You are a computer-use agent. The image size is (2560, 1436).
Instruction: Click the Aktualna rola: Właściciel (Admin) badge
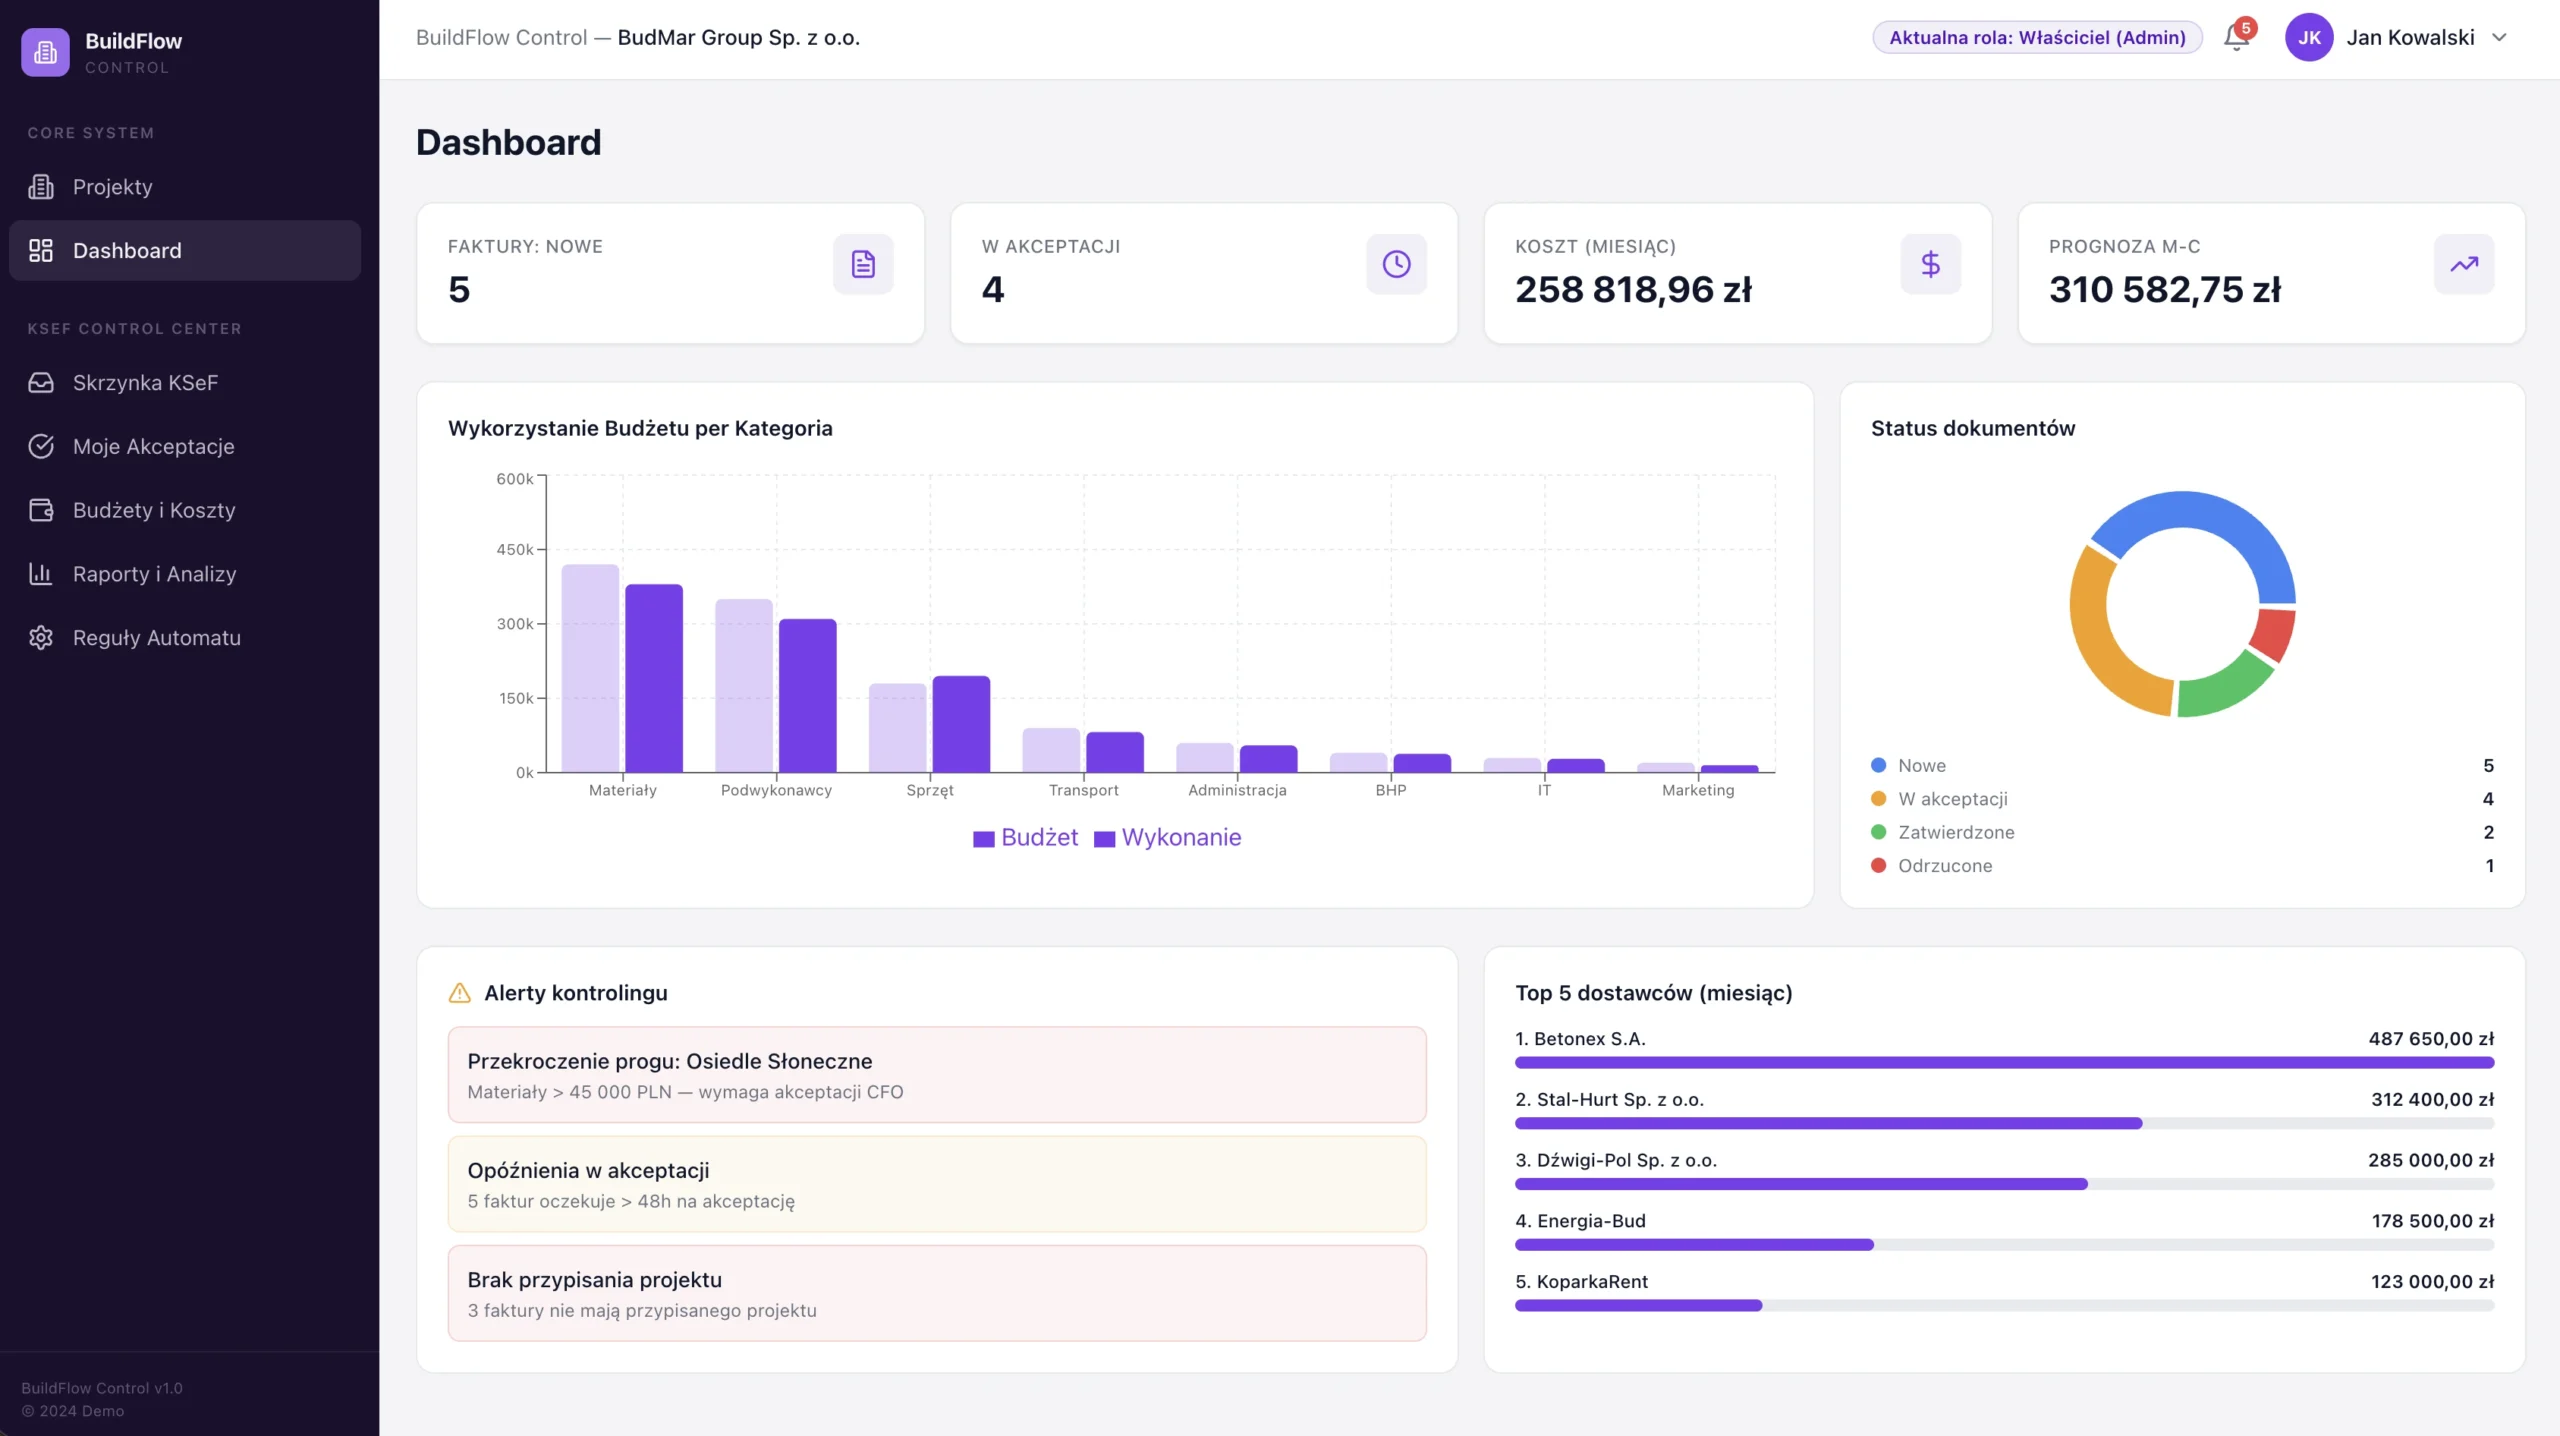[2037, 38]
